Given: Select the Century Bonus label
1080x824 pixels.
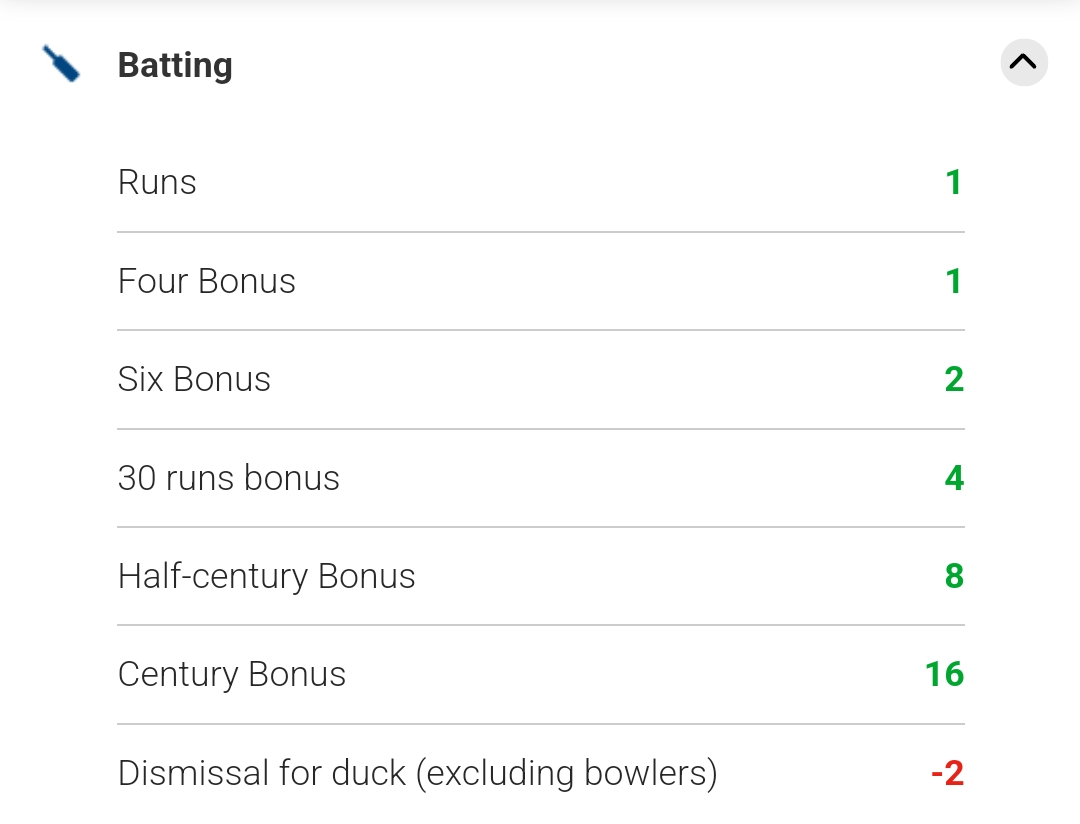Looking at the screenshot, I should [x=232, y=675].
